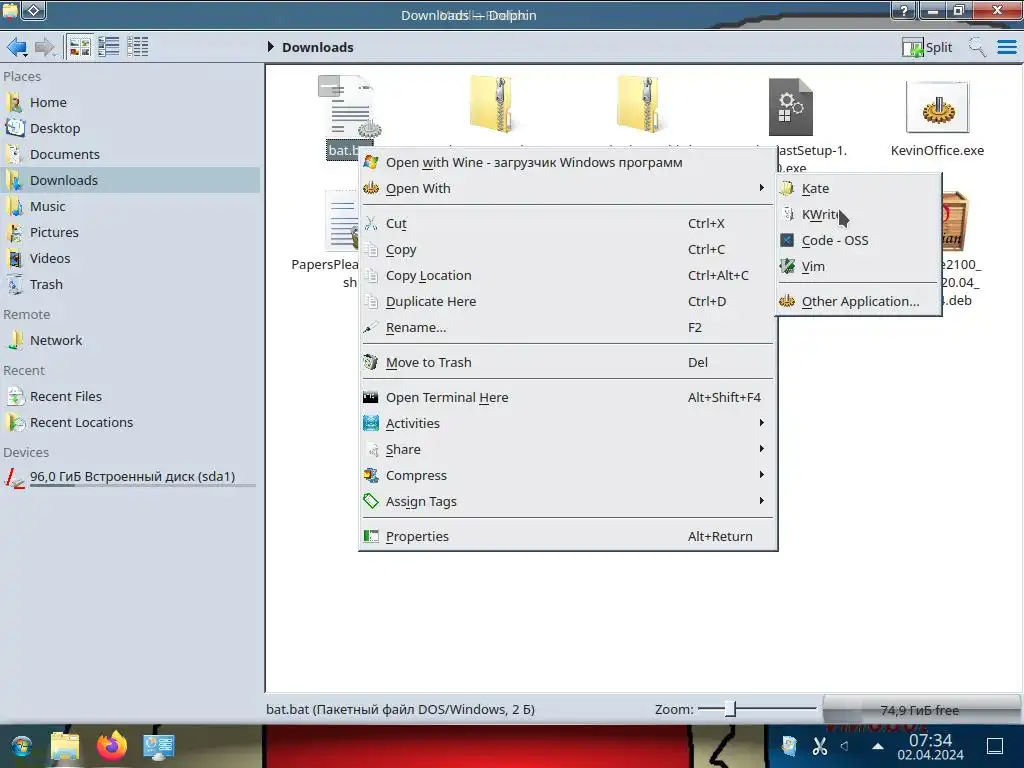The width and height of the screenshot is (1024, 768).
Task: Click the 74,9 ГиБ free space bar
Action: pyautogui.click(x=921, y=710)
